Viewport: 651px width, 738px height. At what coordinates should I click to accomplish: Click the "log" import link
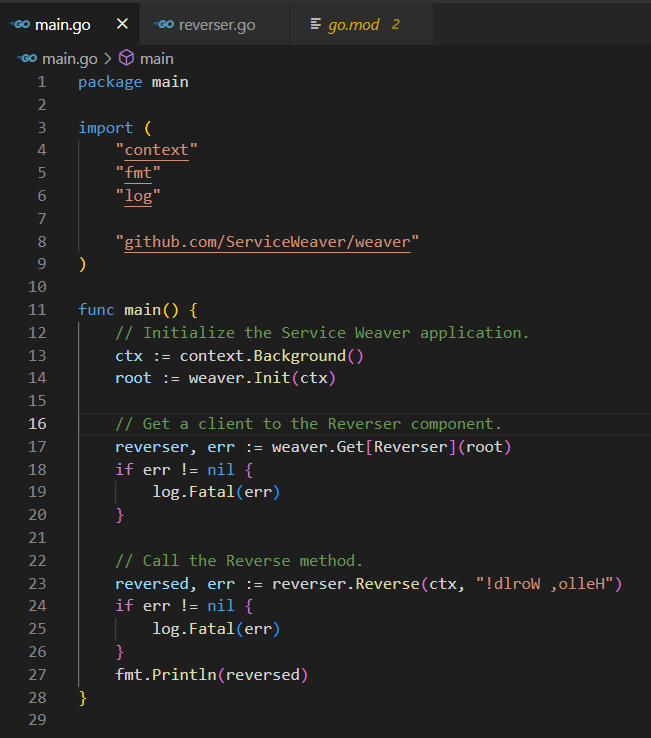click(138, 196)
